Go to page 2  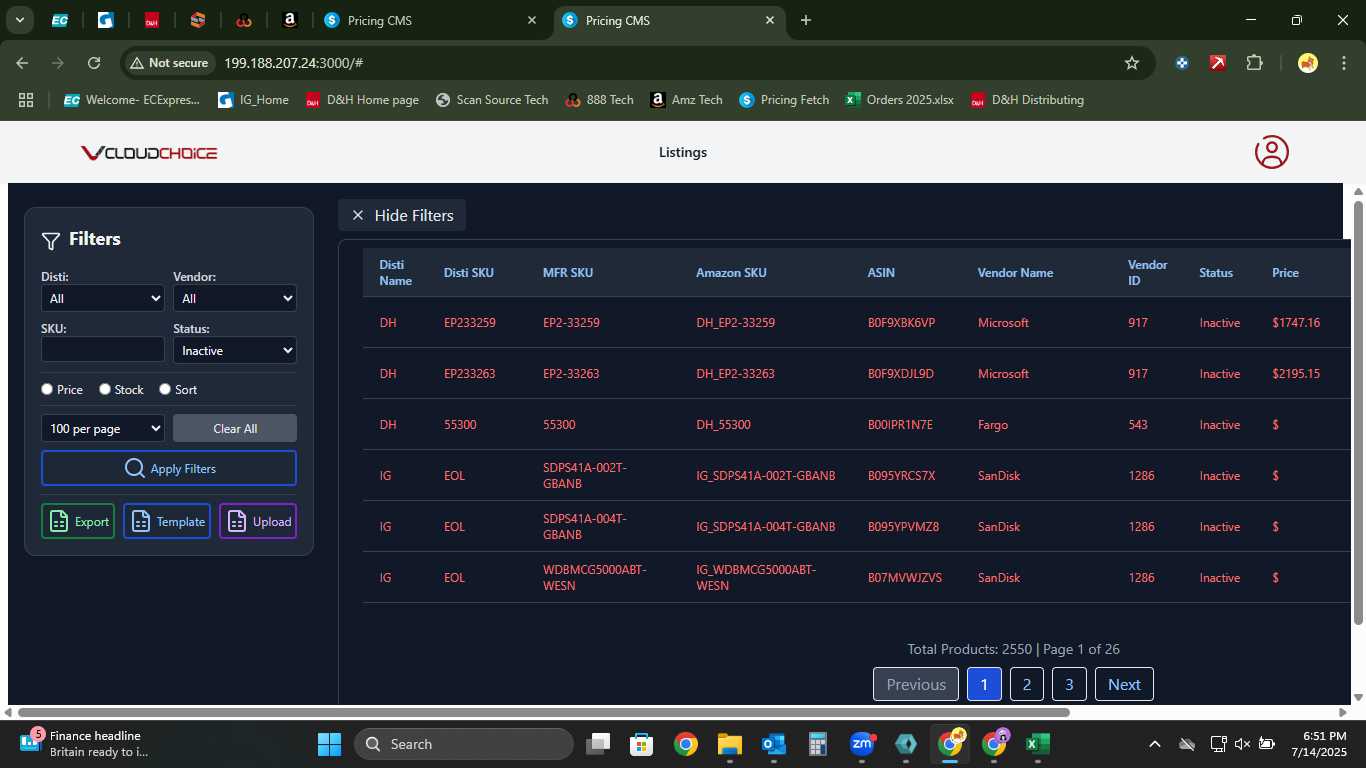[1027, 684]
